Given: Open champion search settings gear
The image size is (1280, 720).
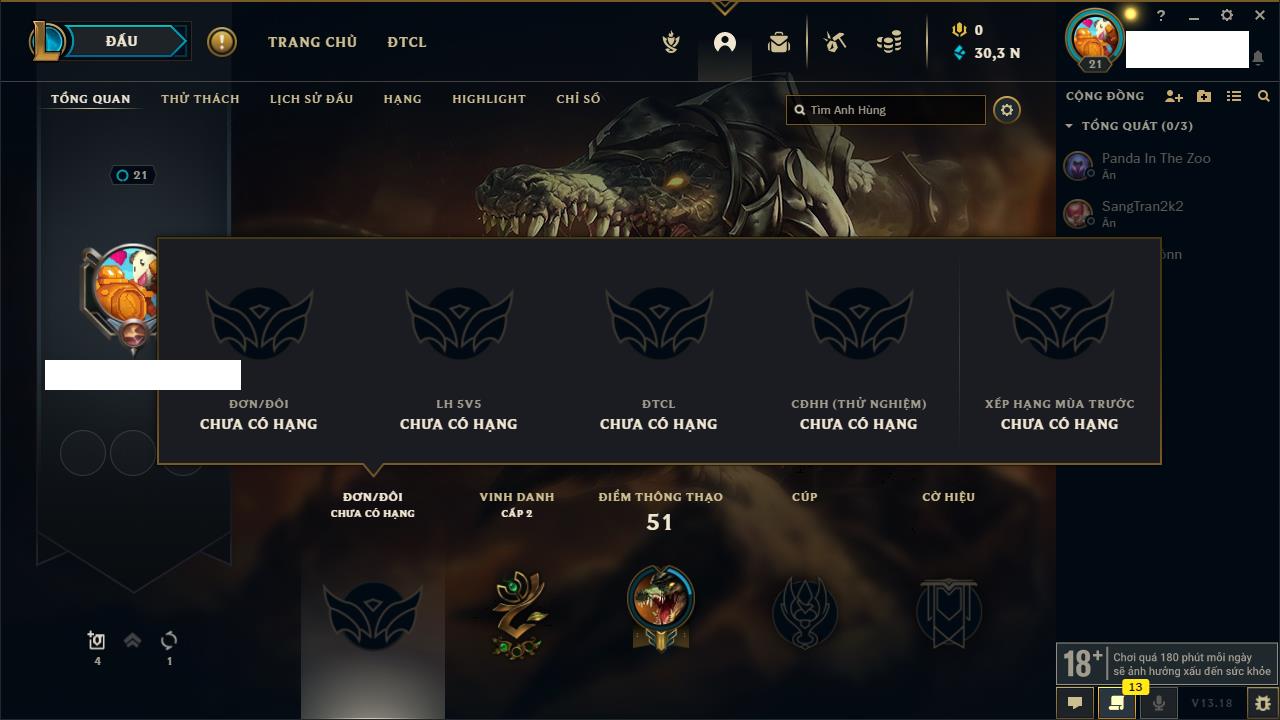Looking at the screenshot, I should (x=1007, y=110).
